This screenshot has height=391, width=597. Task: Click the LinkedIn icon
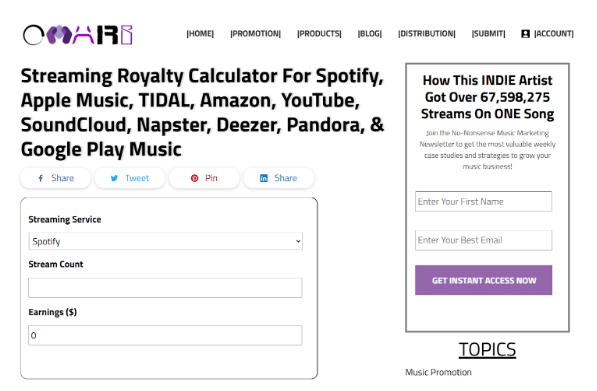click(x=263, y=178)
